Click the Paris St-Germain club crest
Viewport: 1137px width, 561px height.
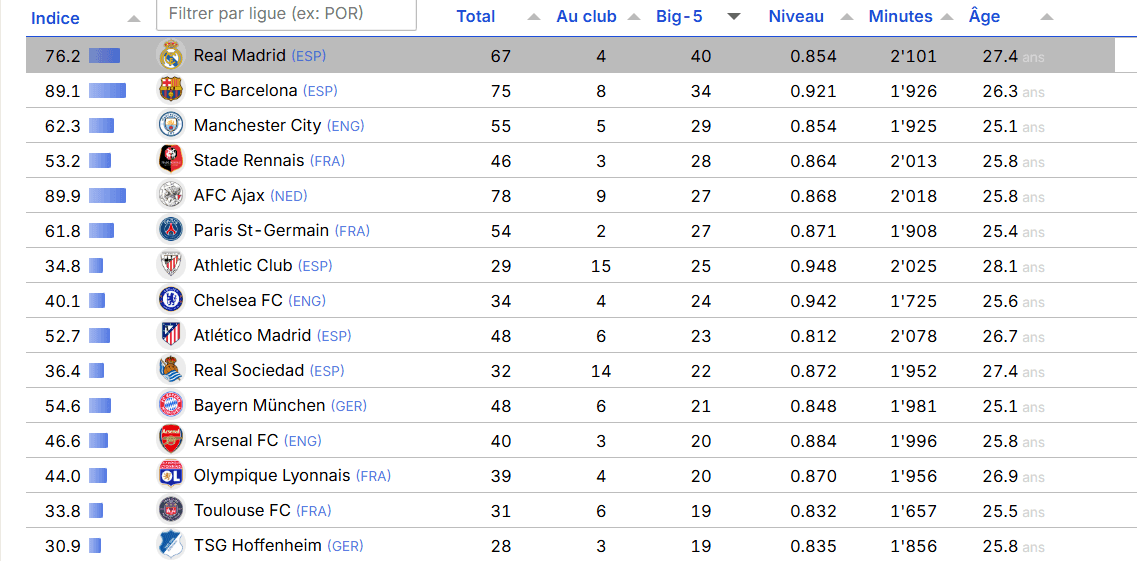tap(171, 230)
